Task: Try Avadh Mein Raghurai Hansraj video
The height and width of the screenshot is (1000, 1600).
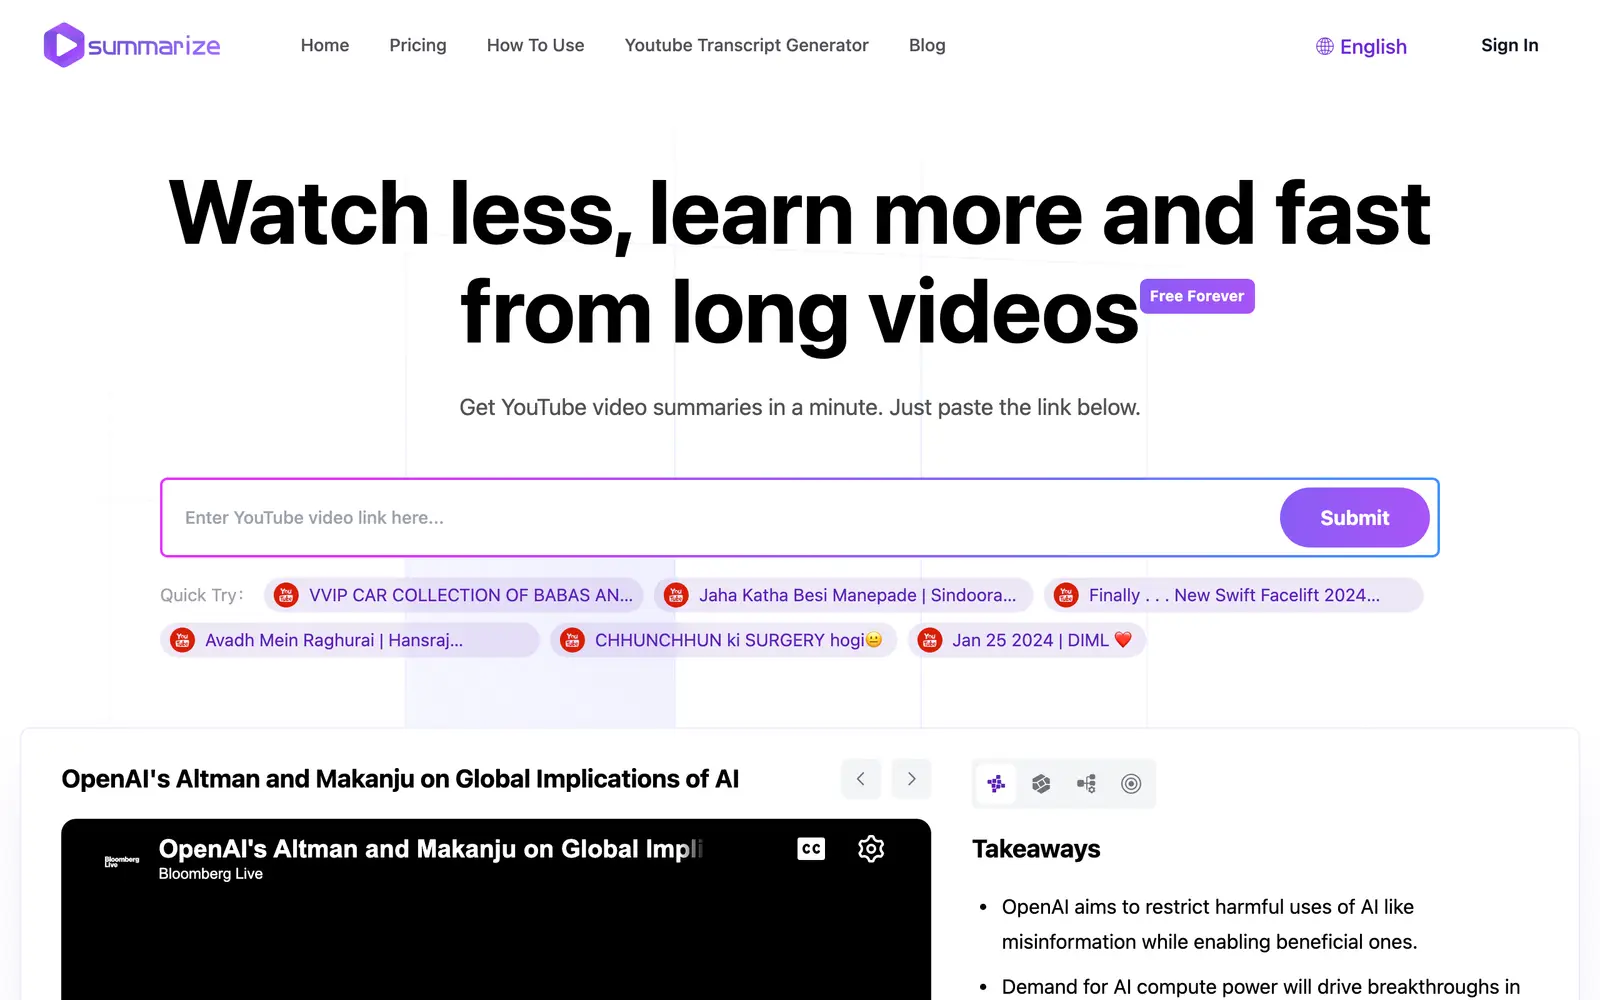Action: tap(349, 640)
